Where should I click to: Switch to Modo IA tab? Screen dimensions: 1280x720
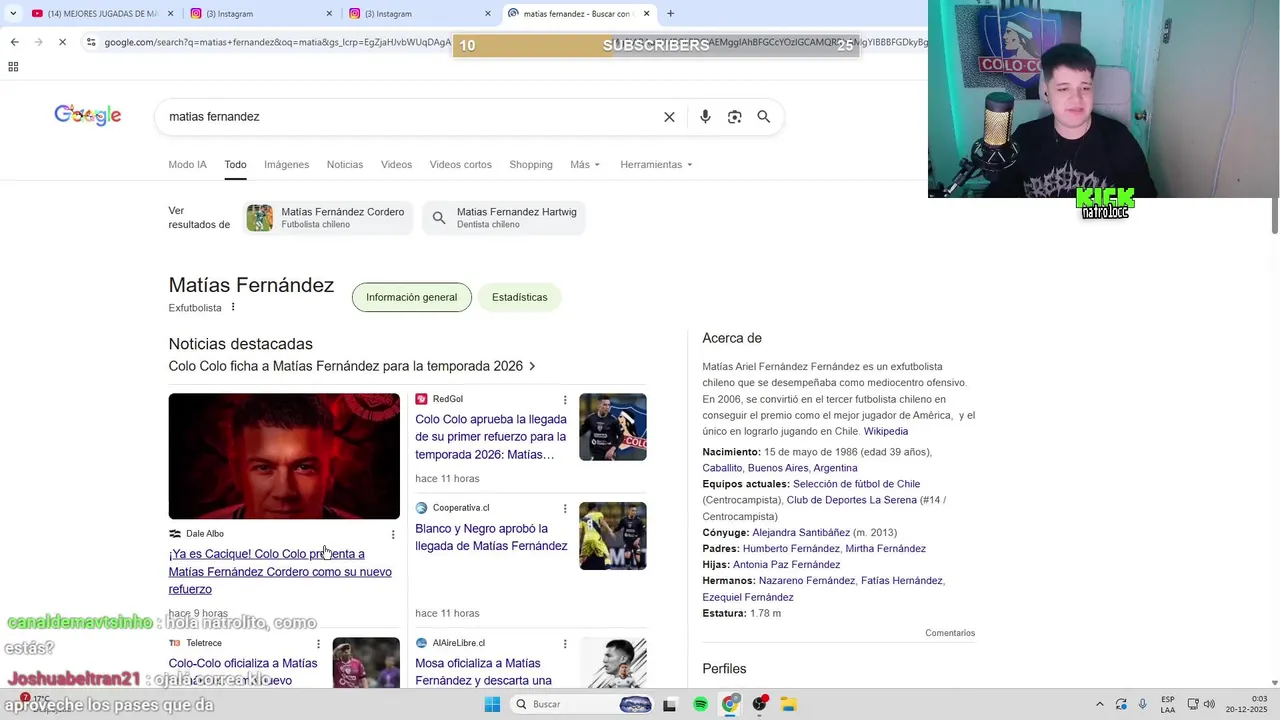(x=187, y=165)
